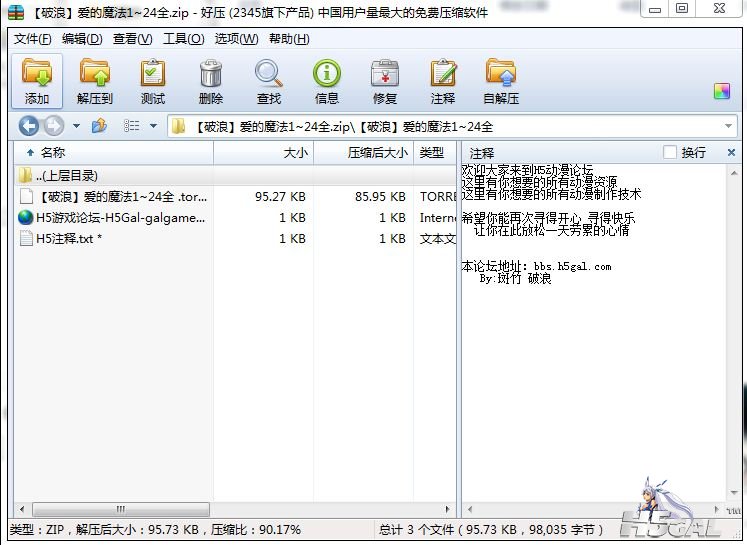This screenshot has height=545, width=747.
Task: Click the 删除 (Delete) trash icon
Action: 211,81
